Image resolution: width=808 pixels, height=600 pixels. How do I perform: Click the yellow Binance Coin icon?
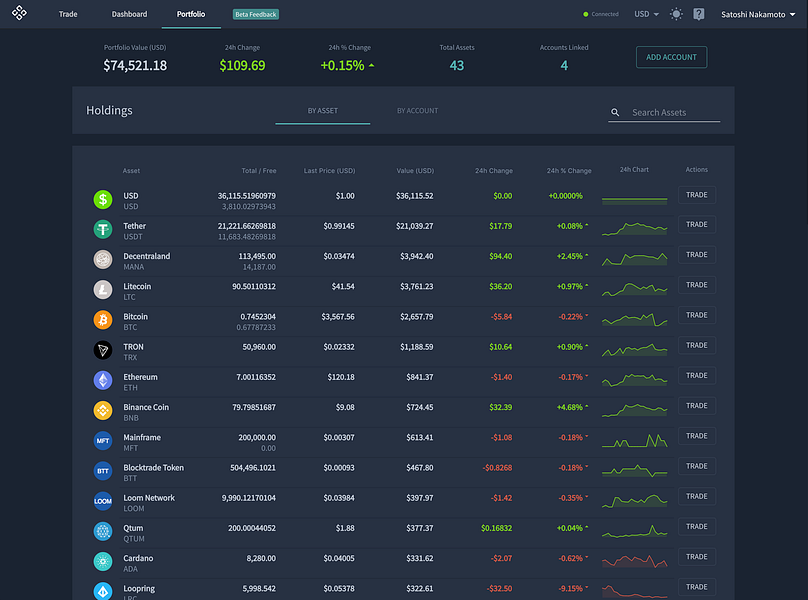pyautogui.click(x=103, y=411)
